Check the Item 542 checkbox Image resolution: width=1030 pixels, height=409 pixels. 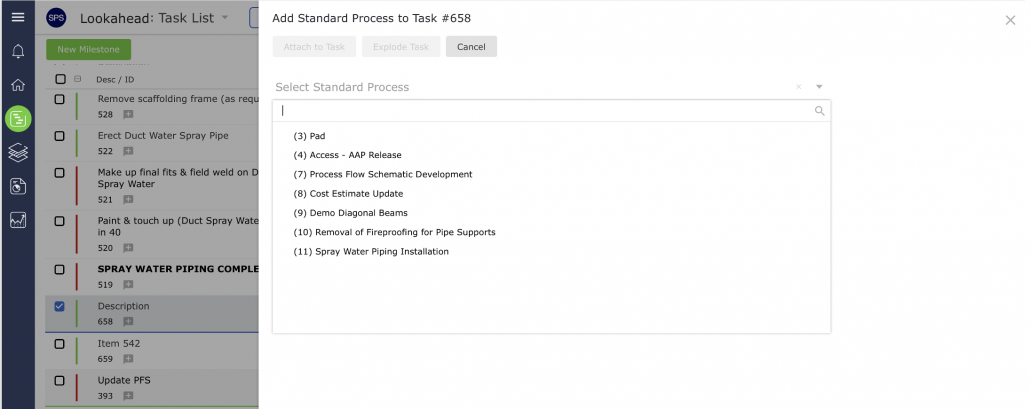[x=60, y=343]
